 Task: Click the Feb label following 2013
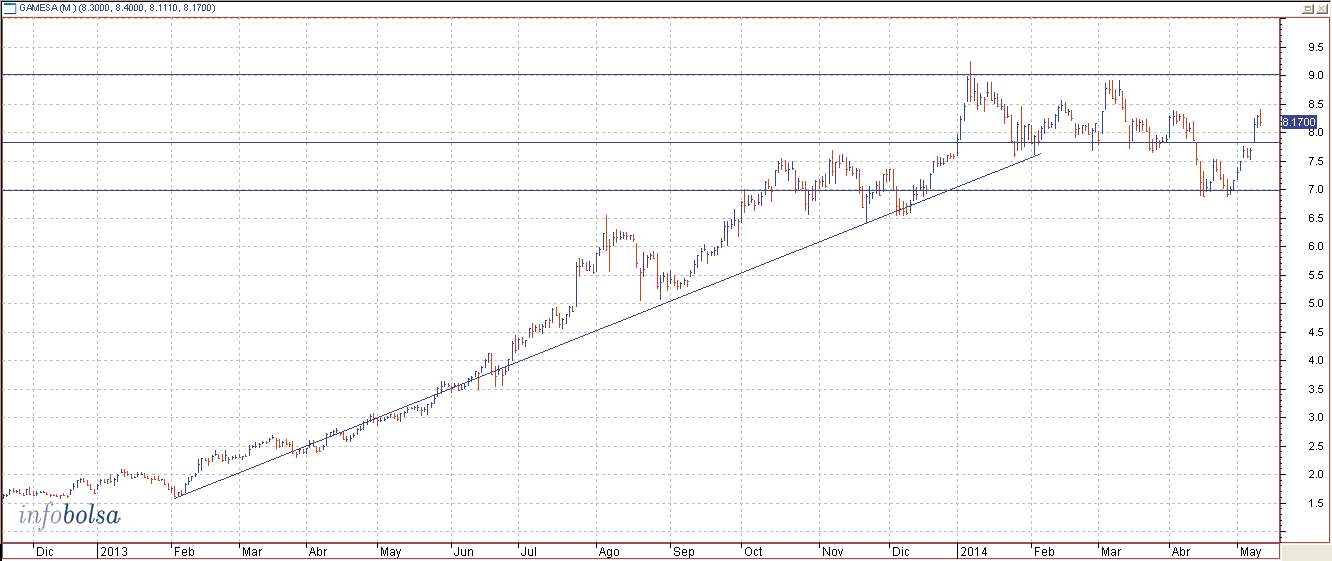pos(186,551)
